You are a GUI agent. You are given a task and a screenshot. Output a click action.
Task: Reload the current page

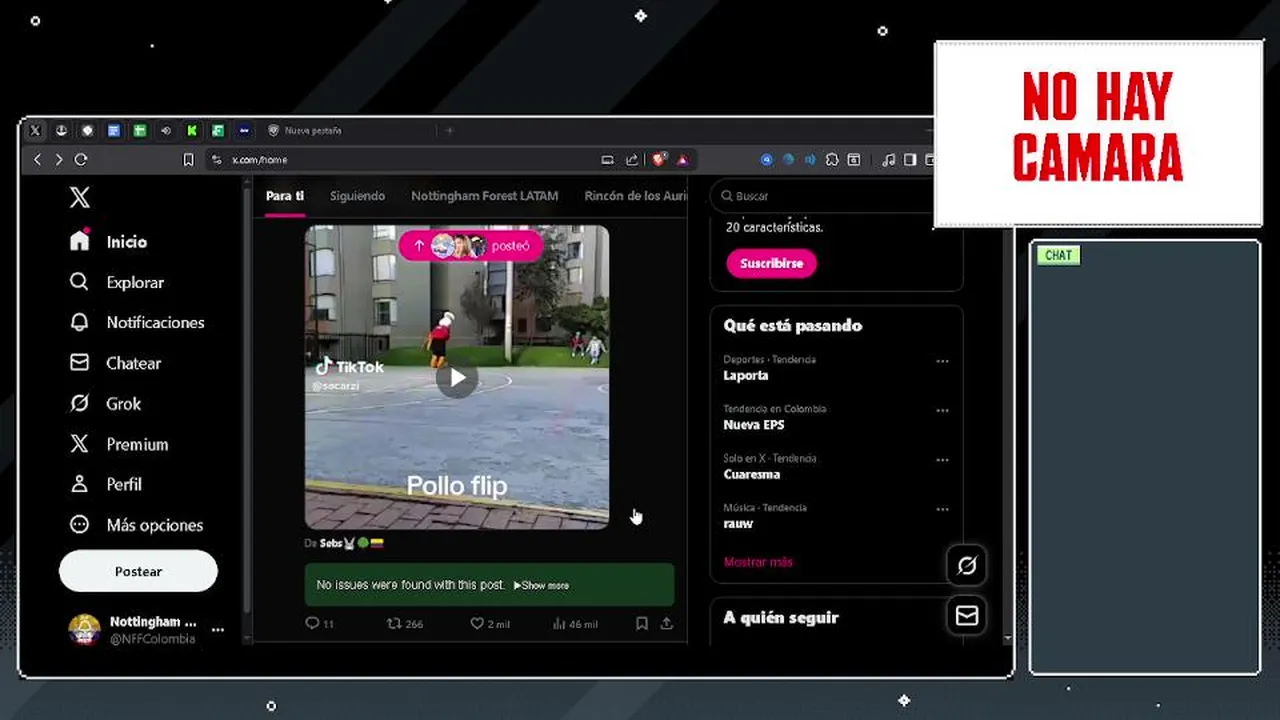tap(81, 160)
